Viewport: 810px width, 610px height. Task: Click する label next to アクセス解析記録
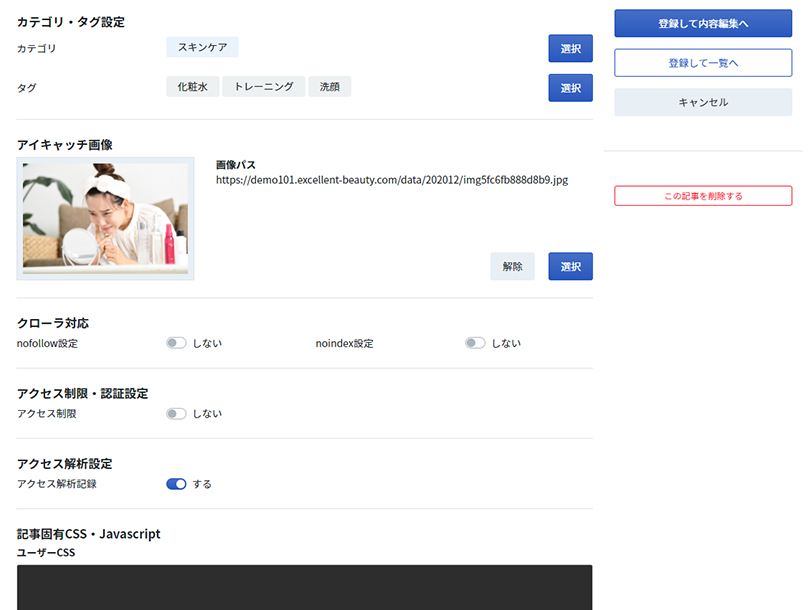[202, 484]
